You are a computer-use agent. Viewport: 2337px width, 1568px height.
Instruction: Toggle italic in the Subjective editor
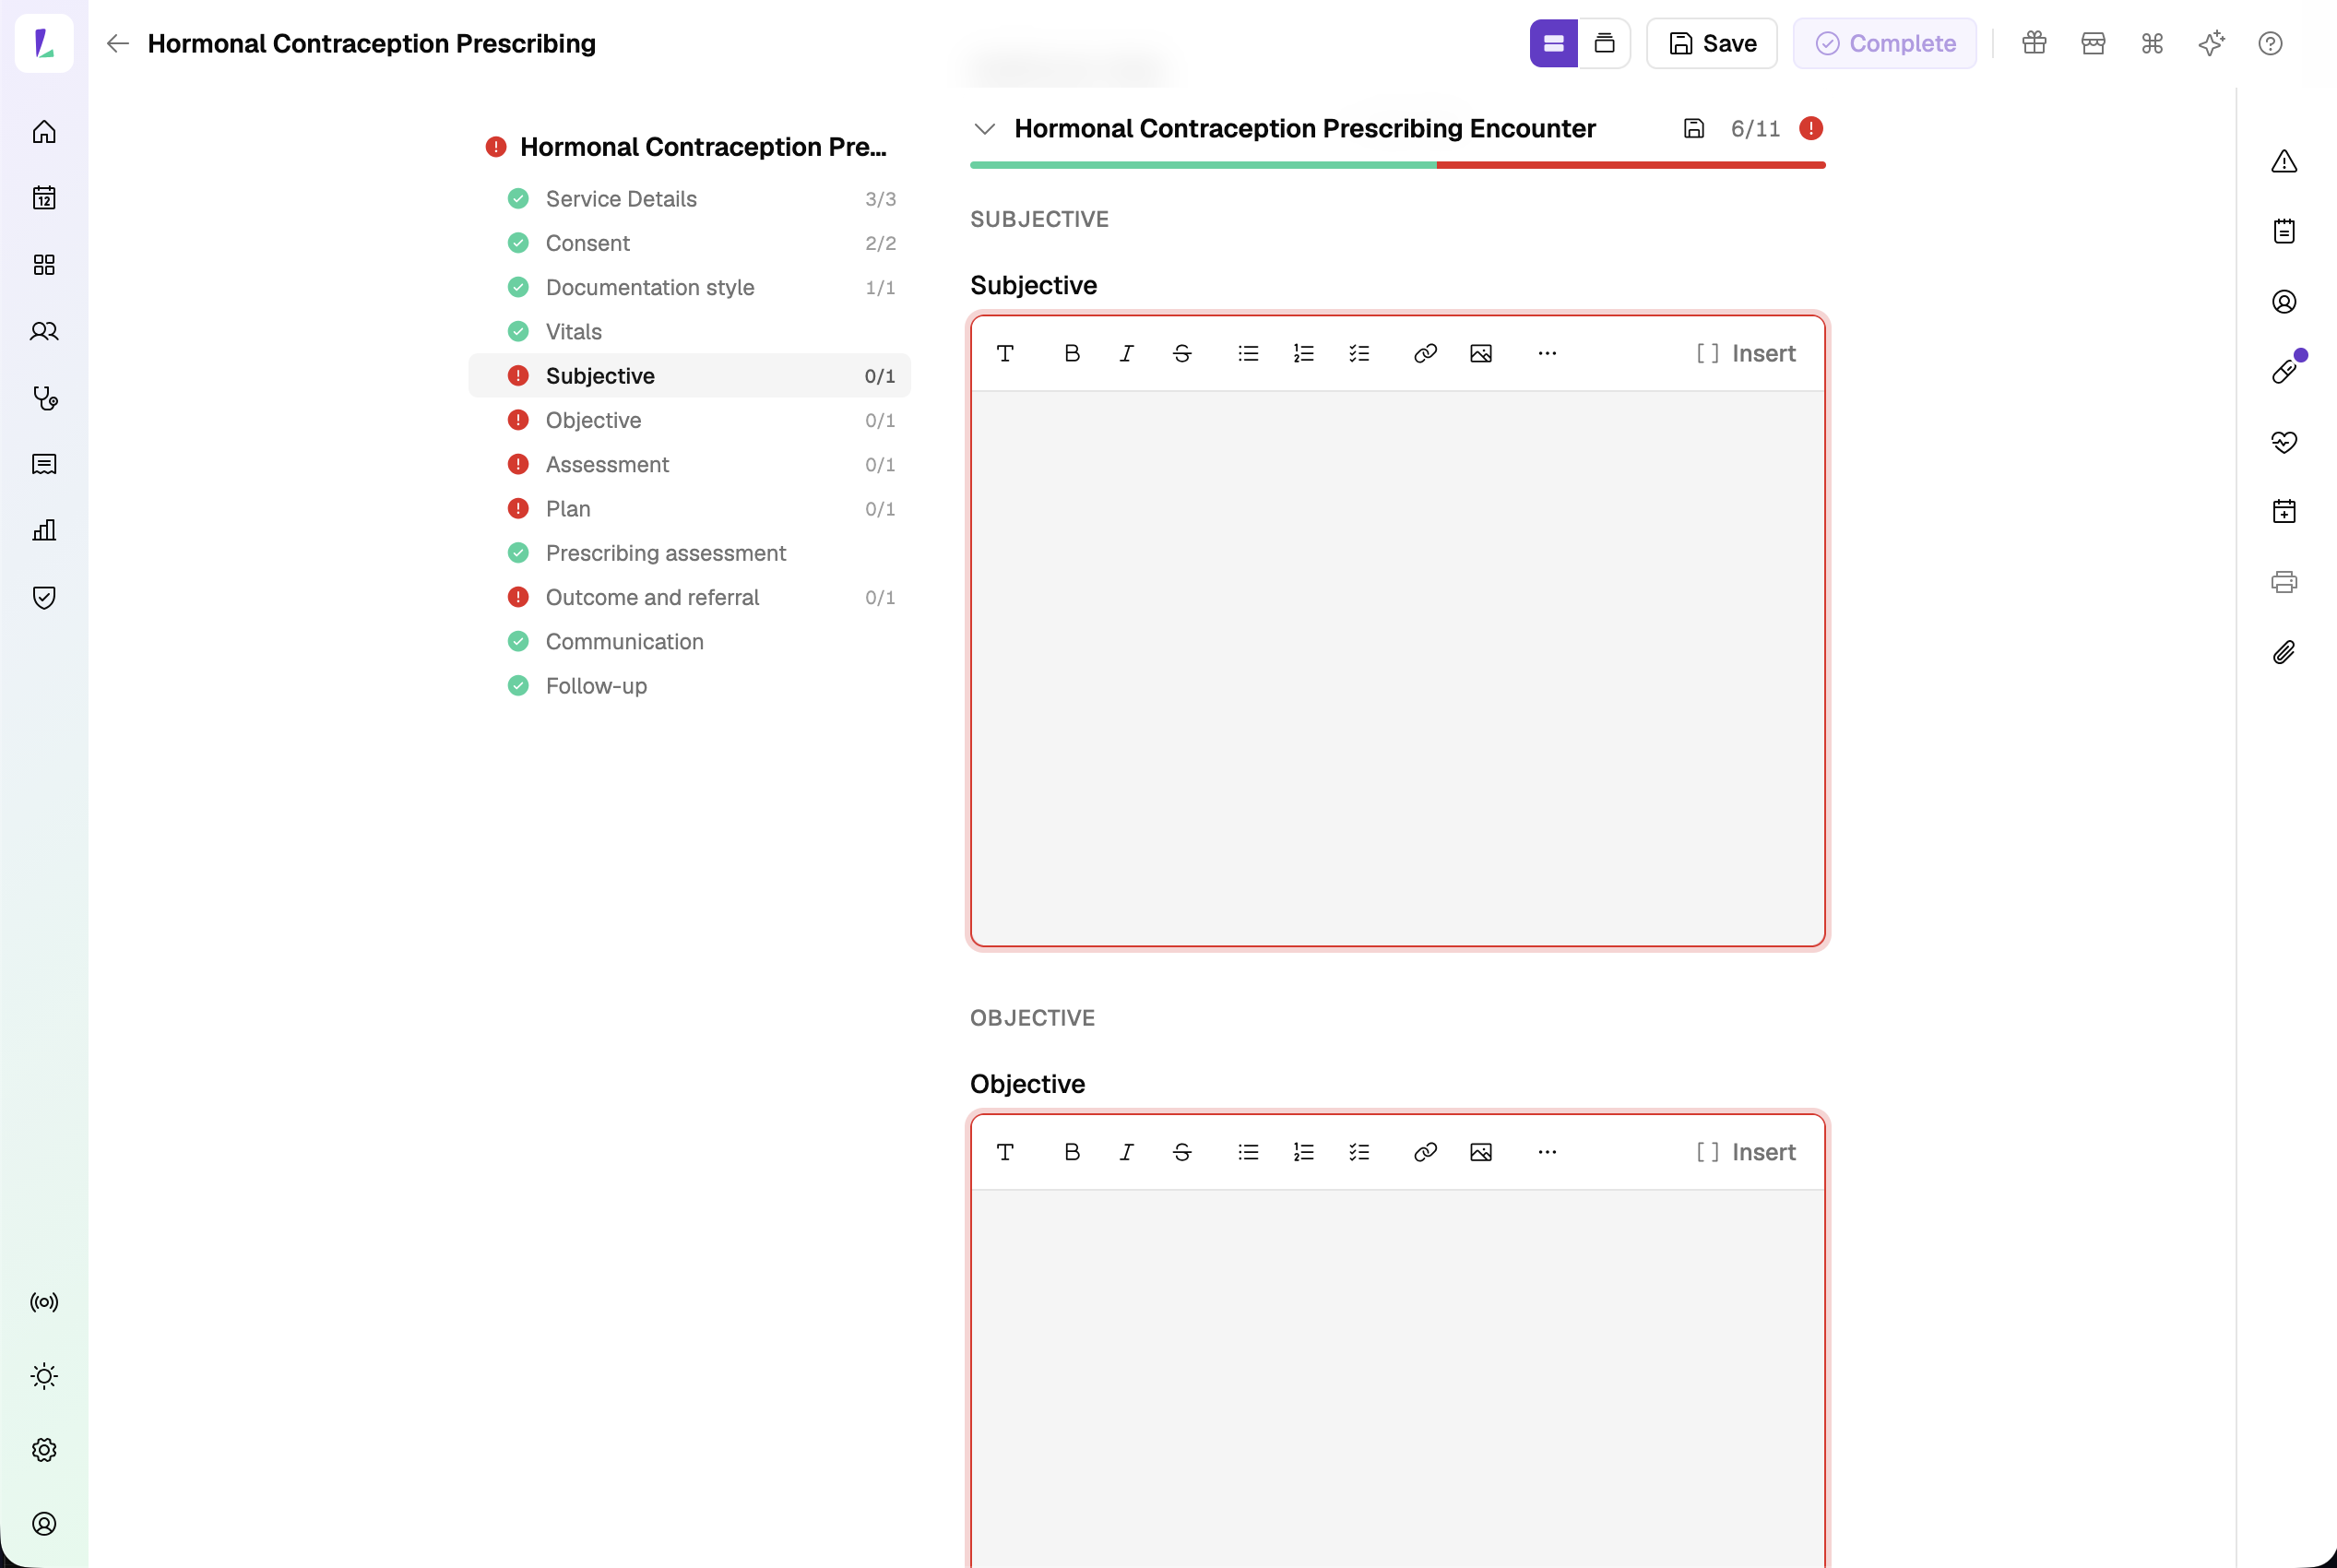tap(1127, 353)
